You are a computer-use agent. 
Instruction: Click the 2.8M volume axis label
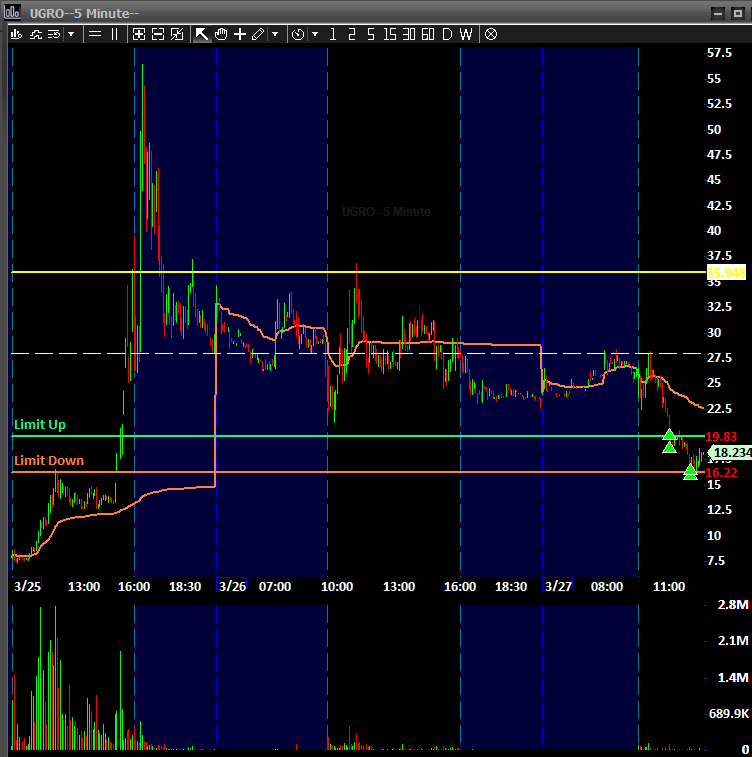(733, 604)
